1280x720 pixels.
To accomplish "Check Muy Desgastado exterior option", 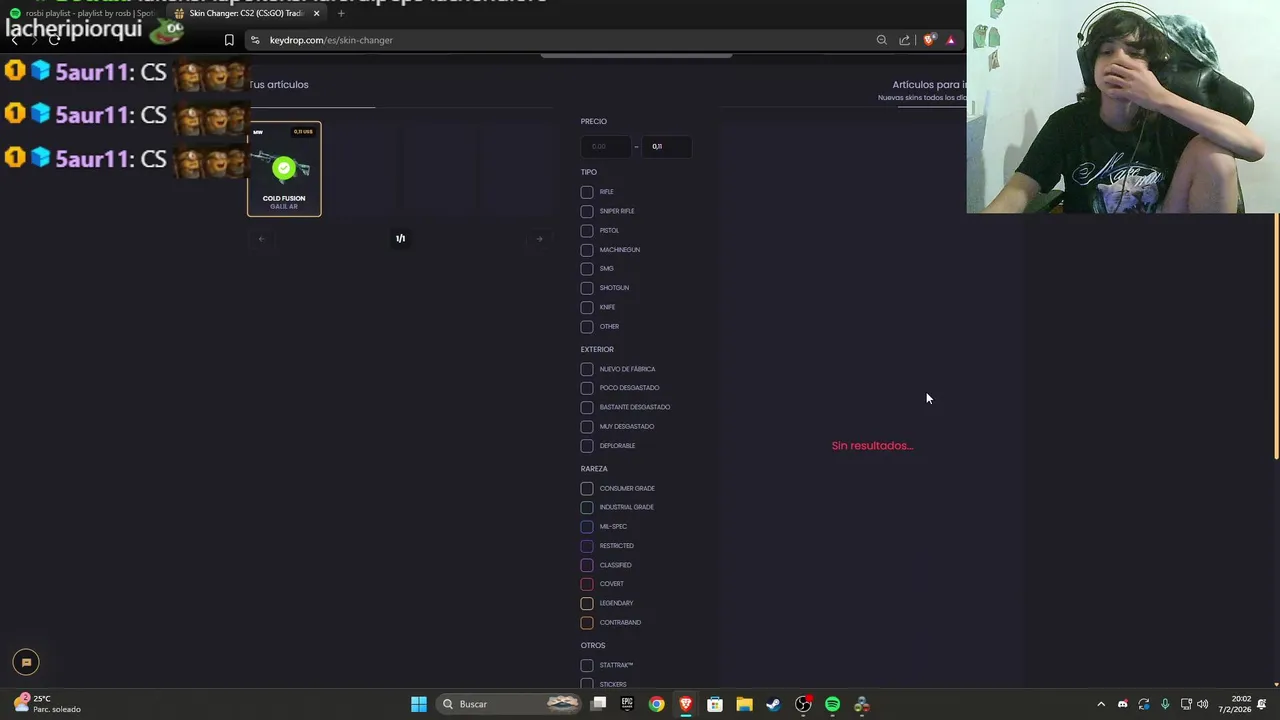I will point(587,427).
